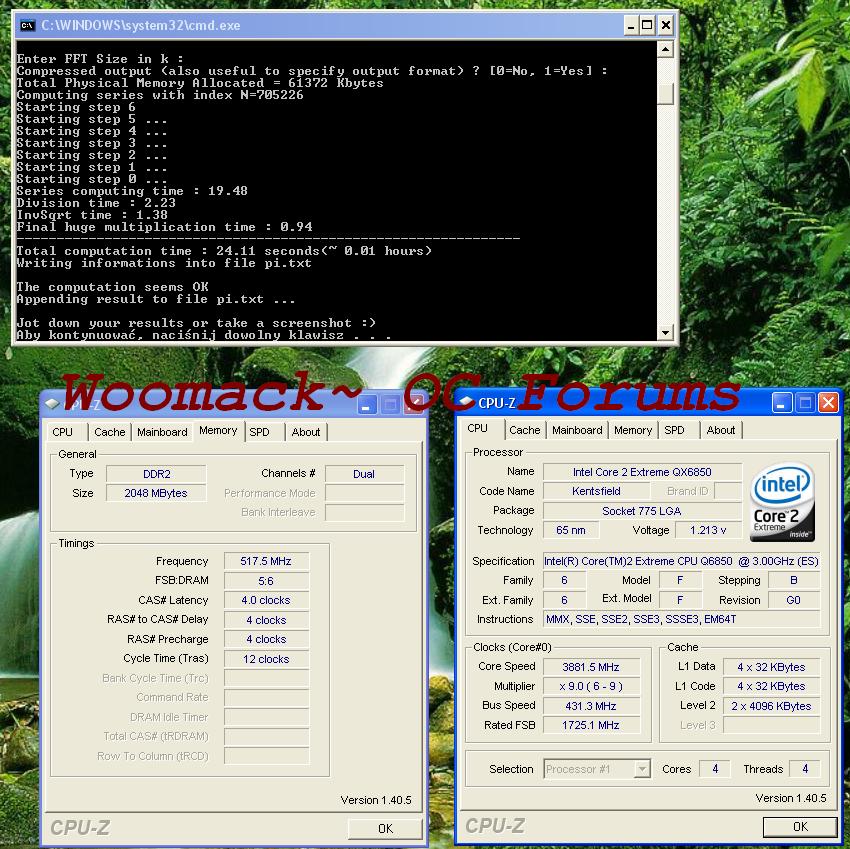Click the 4.0 clocks CAS# Latency value
This screenshot has height=849, width=850.
point(266,600)
